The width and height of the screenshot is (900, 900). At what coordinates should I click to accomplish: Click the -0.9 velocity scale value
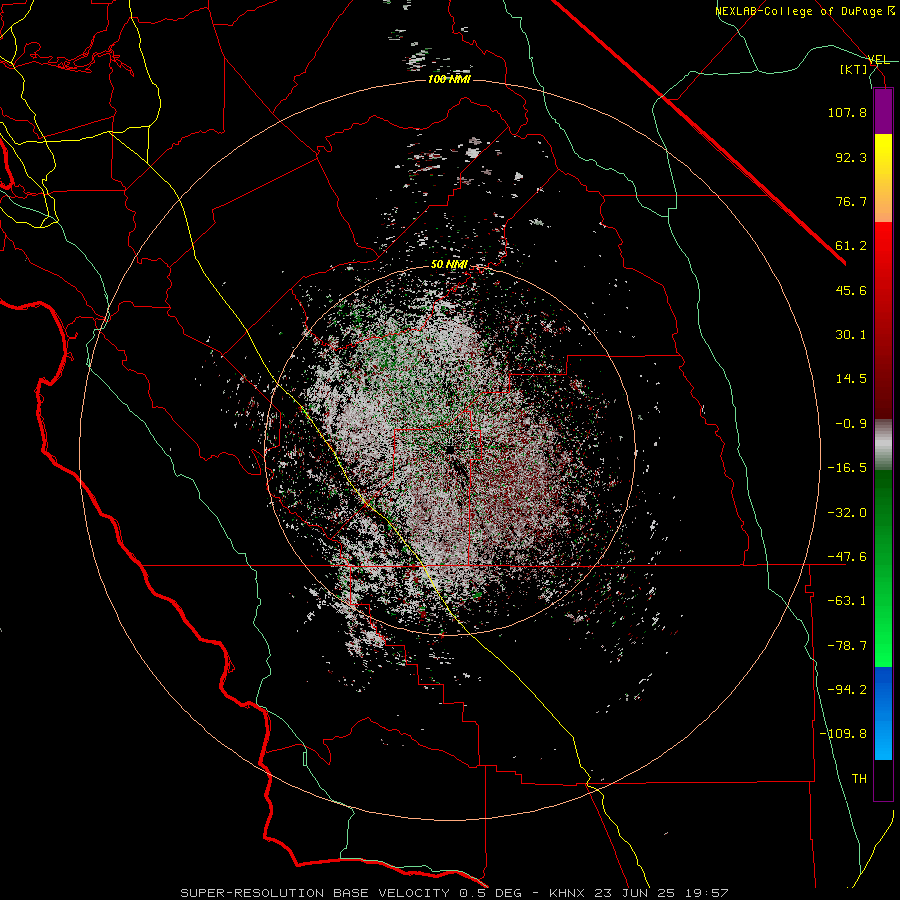[x=851, y=424]
